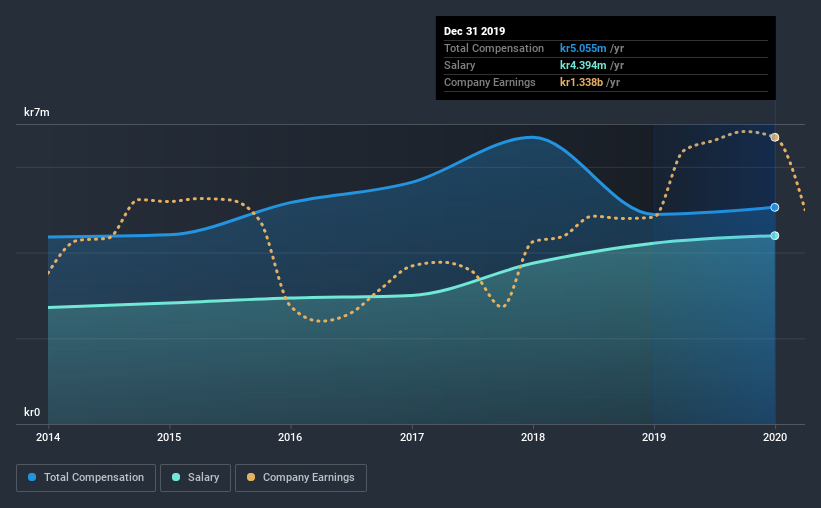The image size is (821, 508).
Task: Click the kr0 y-axis label
Action: point(32,412)
